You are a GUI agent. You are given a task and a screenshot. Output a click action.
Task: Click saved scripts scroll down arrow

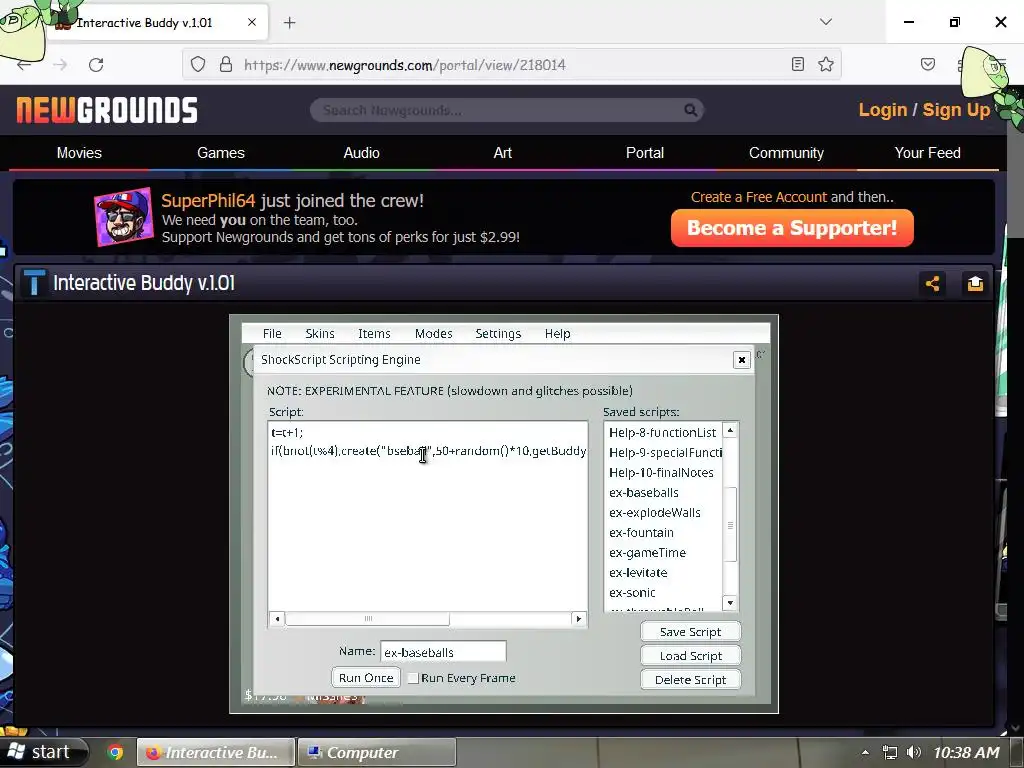(730, 603)
